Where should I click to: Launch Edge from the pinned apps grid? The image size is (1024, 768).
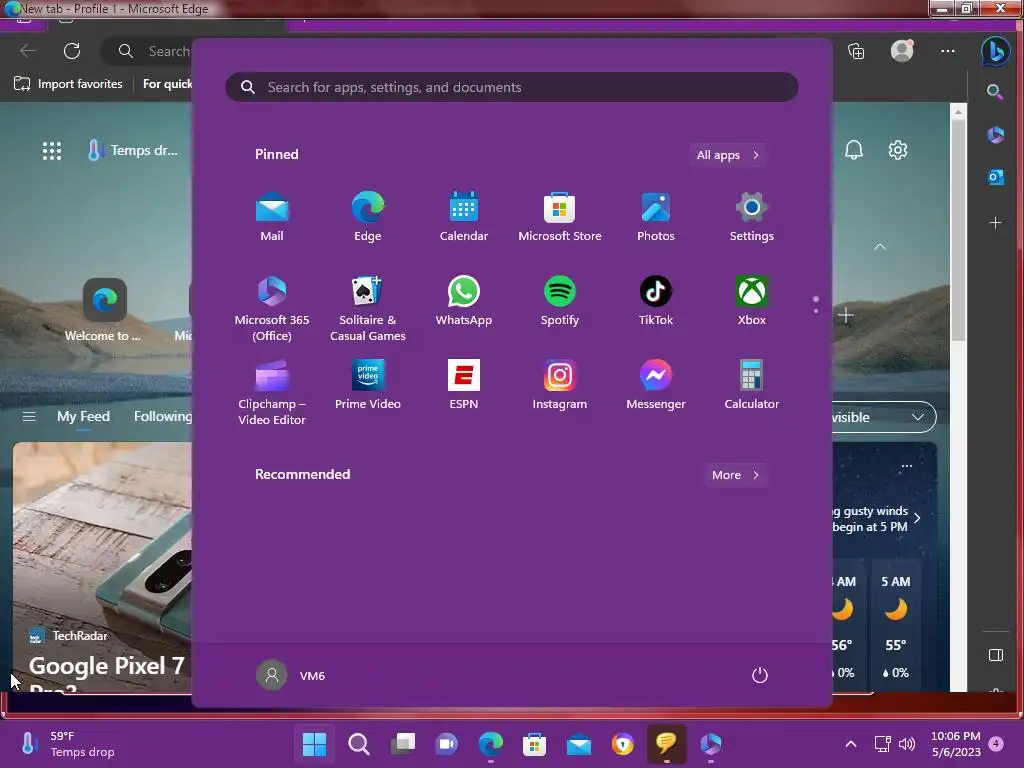pyautogui.click(x=368, y=217)
